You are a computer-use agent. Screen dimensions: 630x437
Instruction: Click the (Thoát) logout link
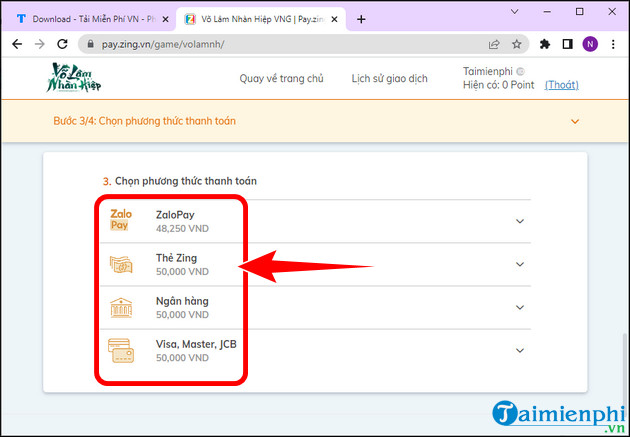tap(562, 85)
